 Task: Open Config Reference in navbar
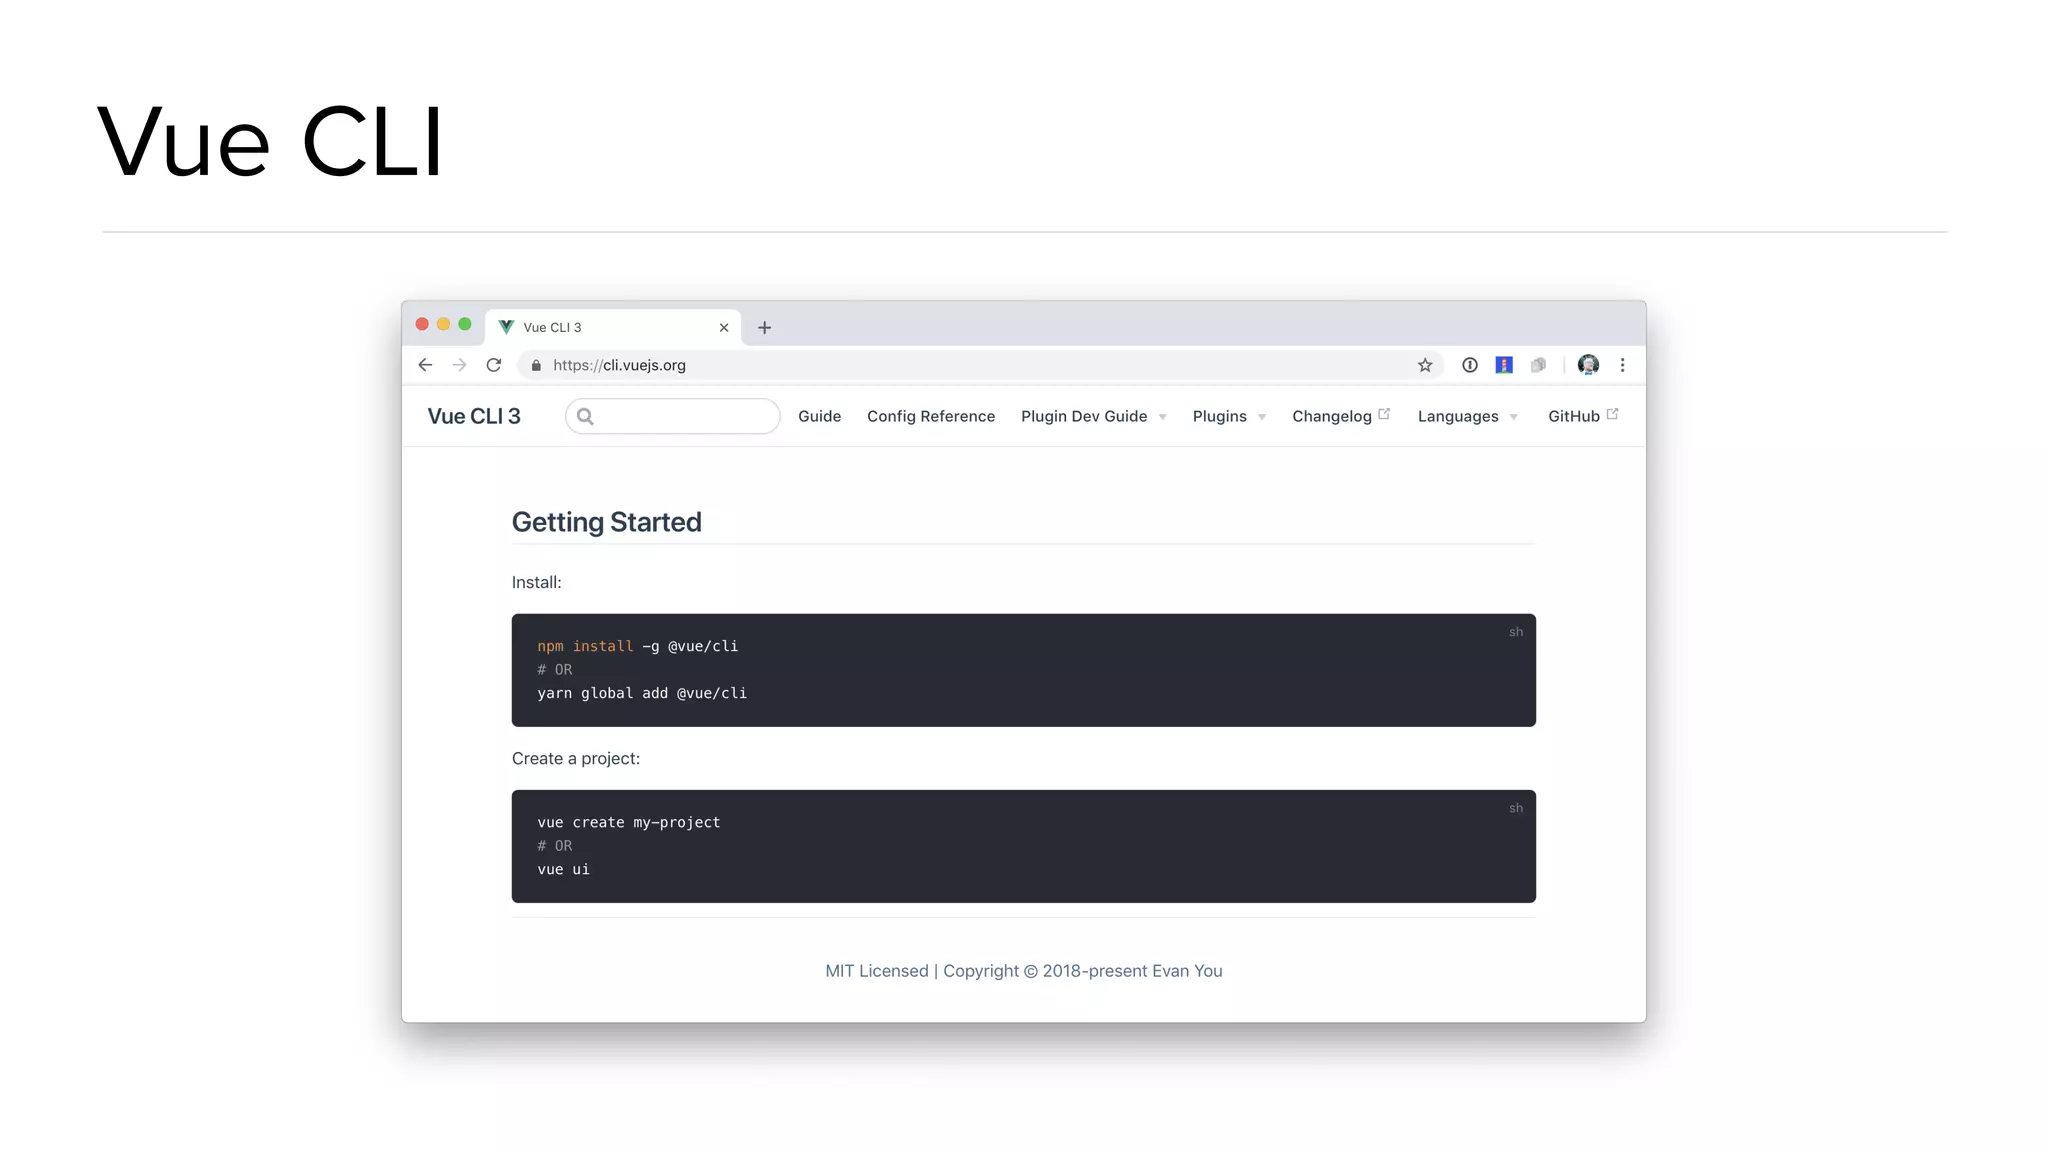[x=930, y=416]
